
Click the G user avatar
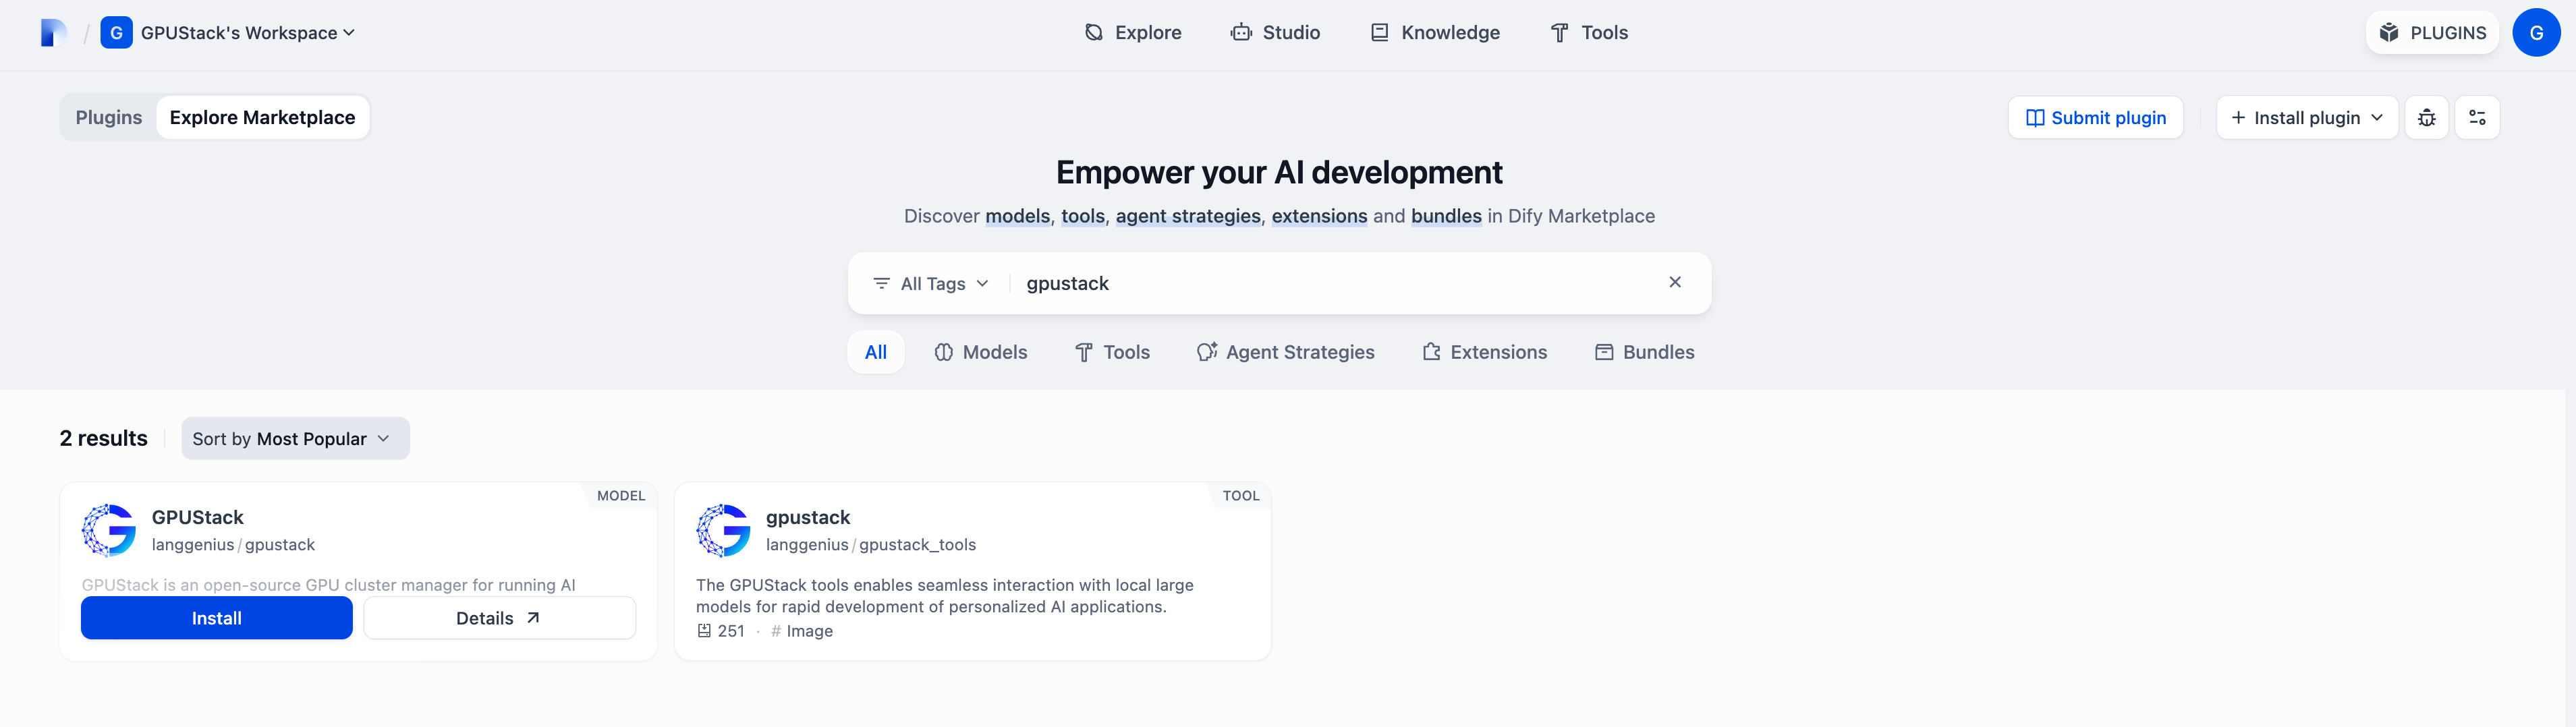(x=2535, y=33)
